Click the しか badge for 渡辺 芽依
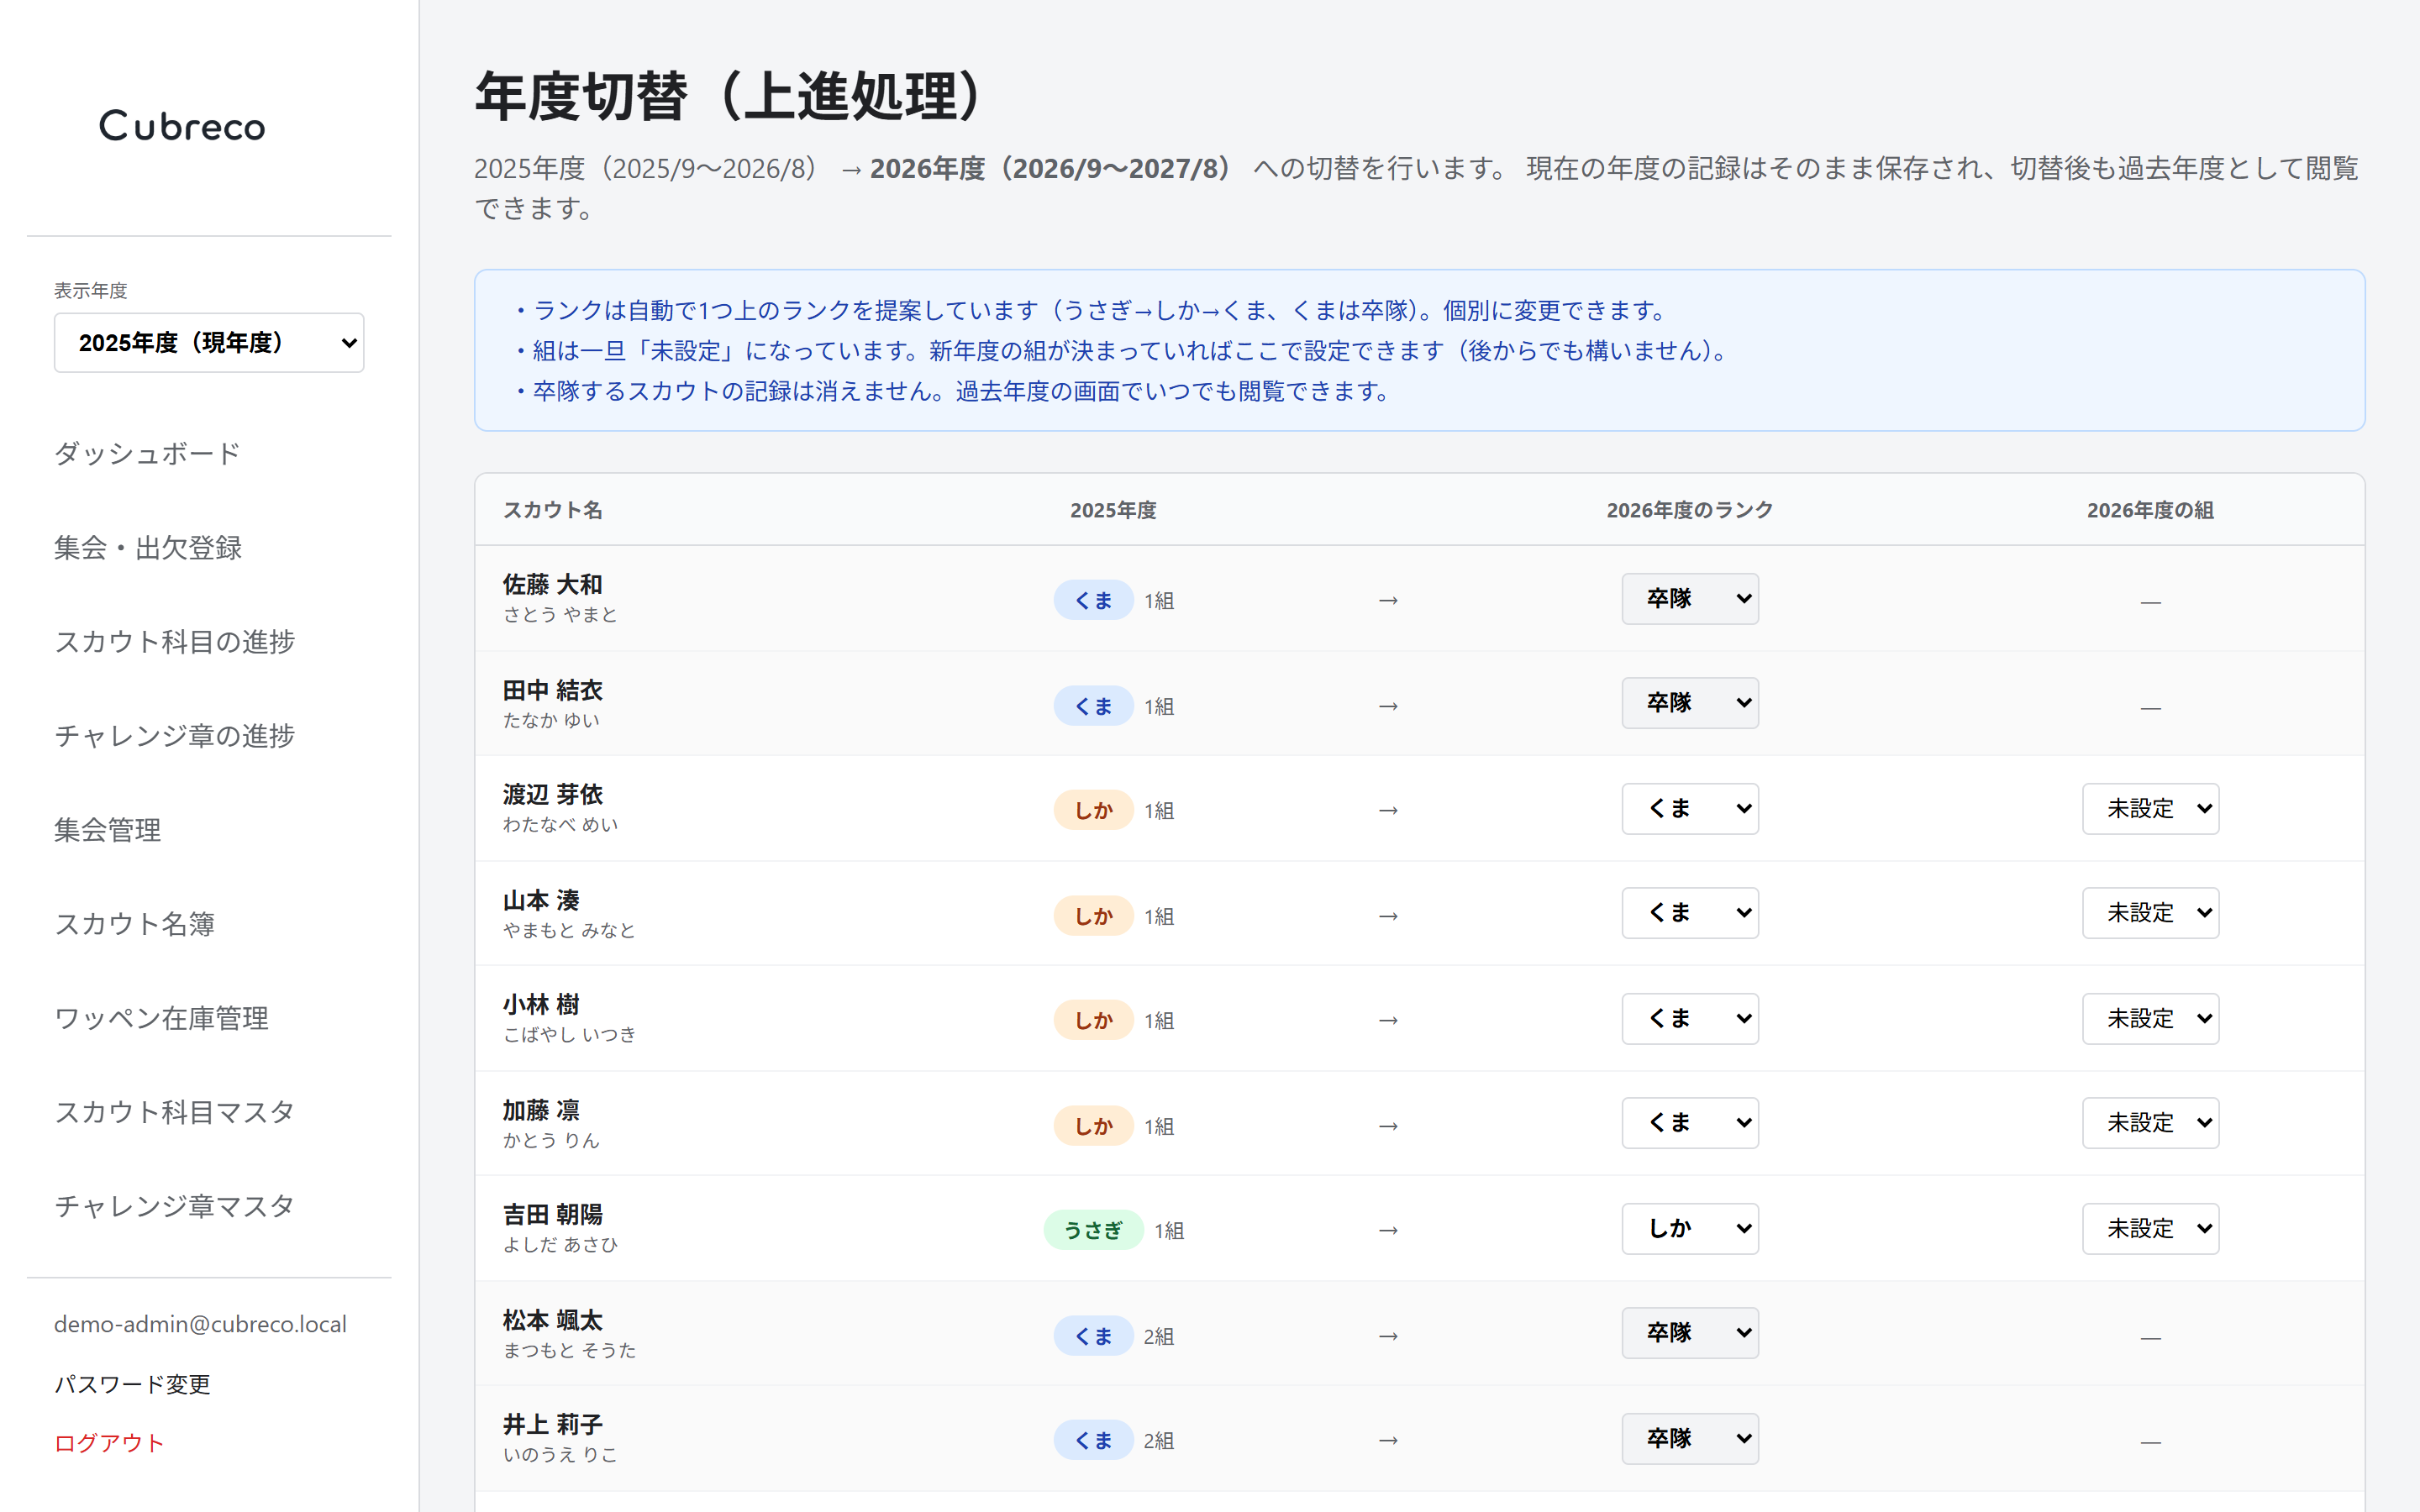 (1093, 810)
